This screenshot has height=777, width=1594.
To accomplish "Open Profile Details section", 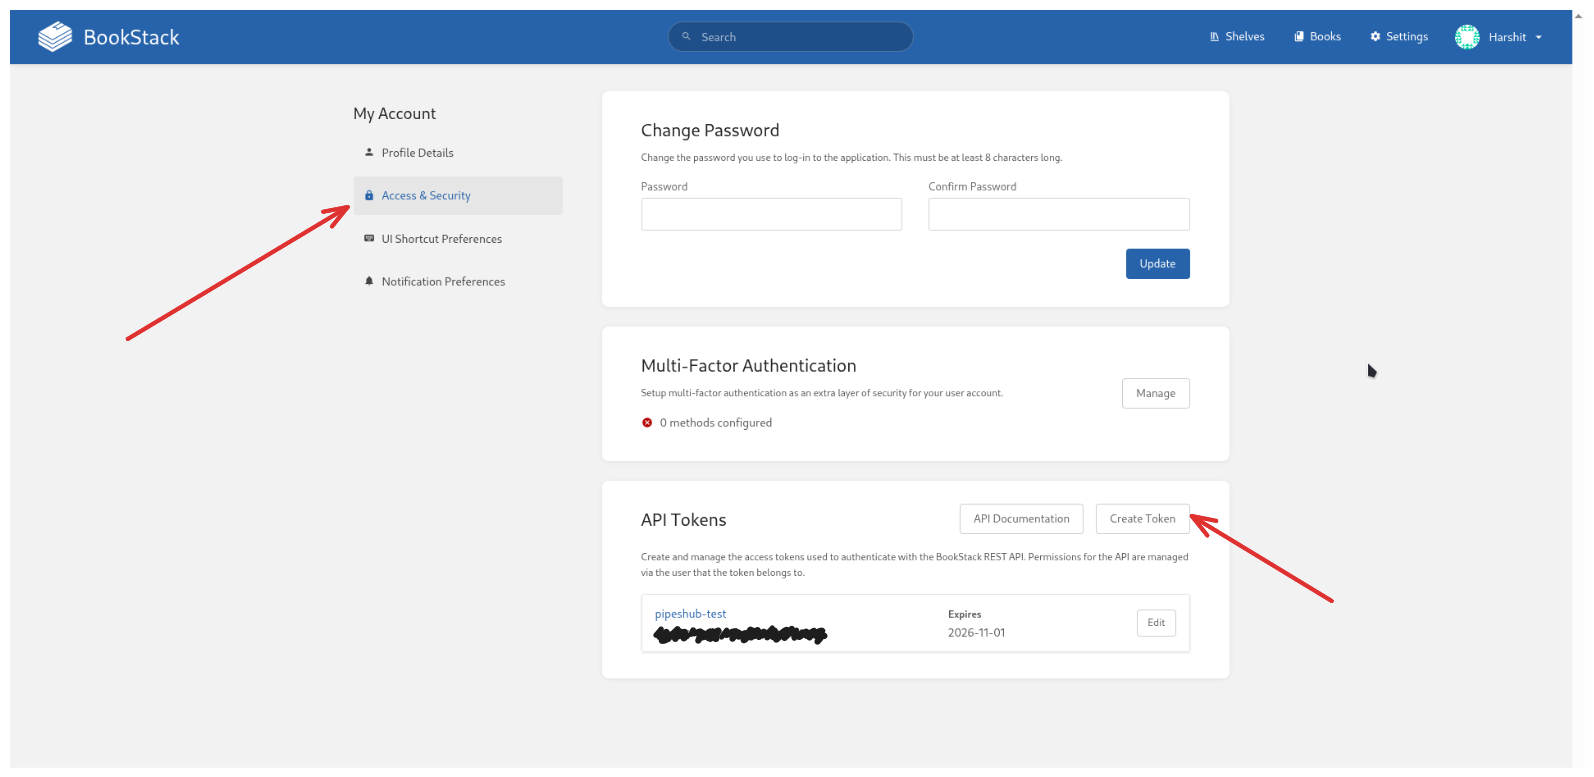I will pyautogui.click(x=458, y=153).
